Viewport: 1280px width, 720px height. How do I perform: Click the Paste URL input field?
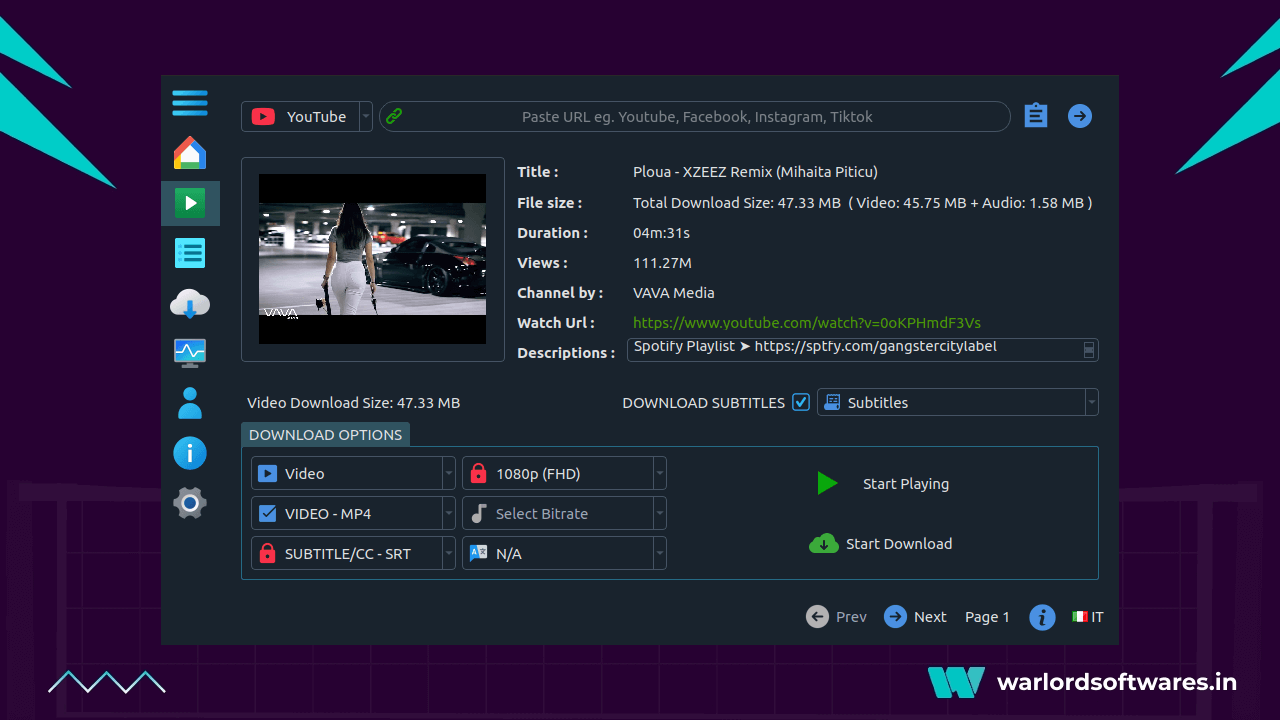point(695,116)
